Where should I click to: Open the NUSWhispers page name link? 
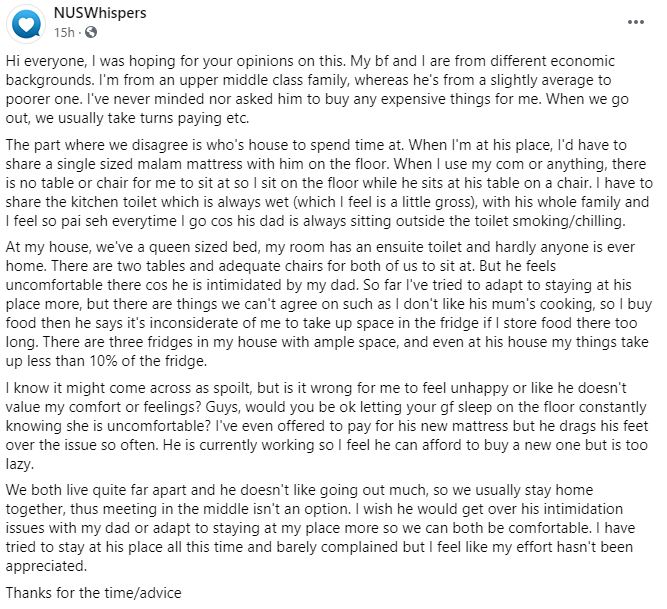pos(100,13)
